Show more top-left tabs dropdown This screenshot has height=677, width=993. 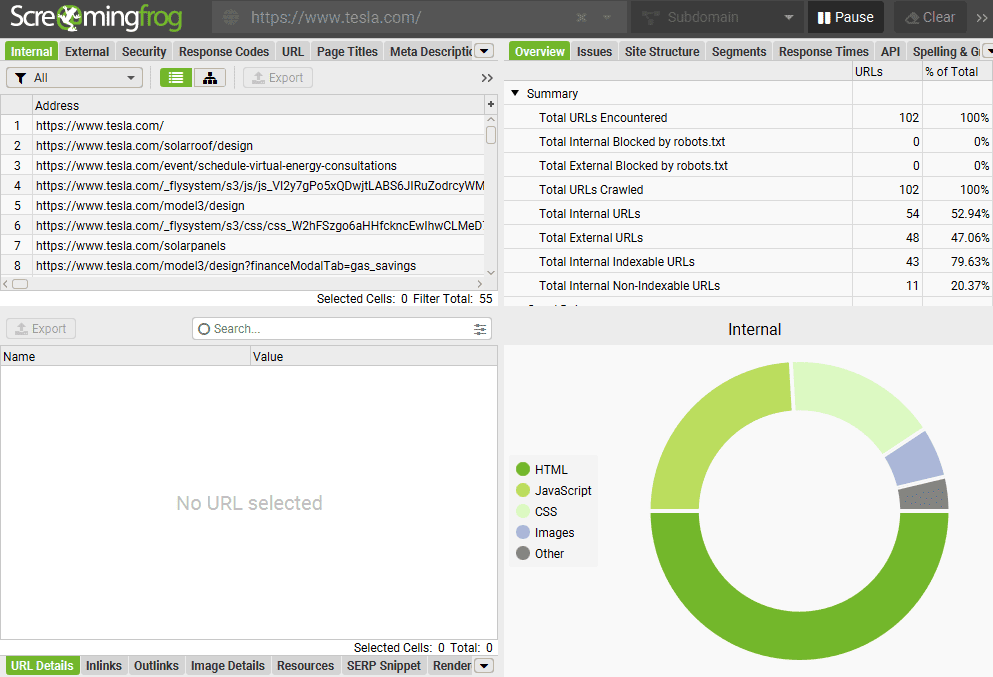point(484,51)
